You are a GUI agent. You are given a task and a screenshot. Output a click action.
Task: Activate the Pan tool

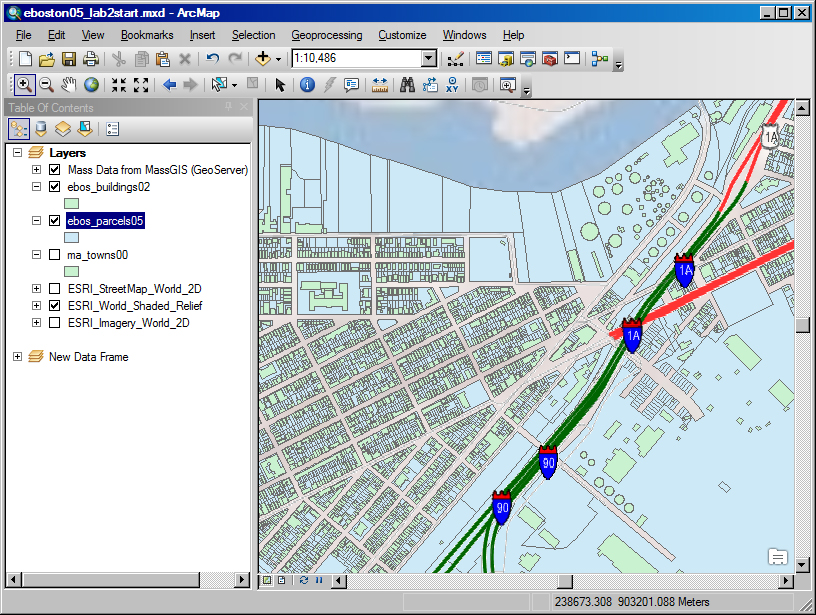[x=67, y=85]
